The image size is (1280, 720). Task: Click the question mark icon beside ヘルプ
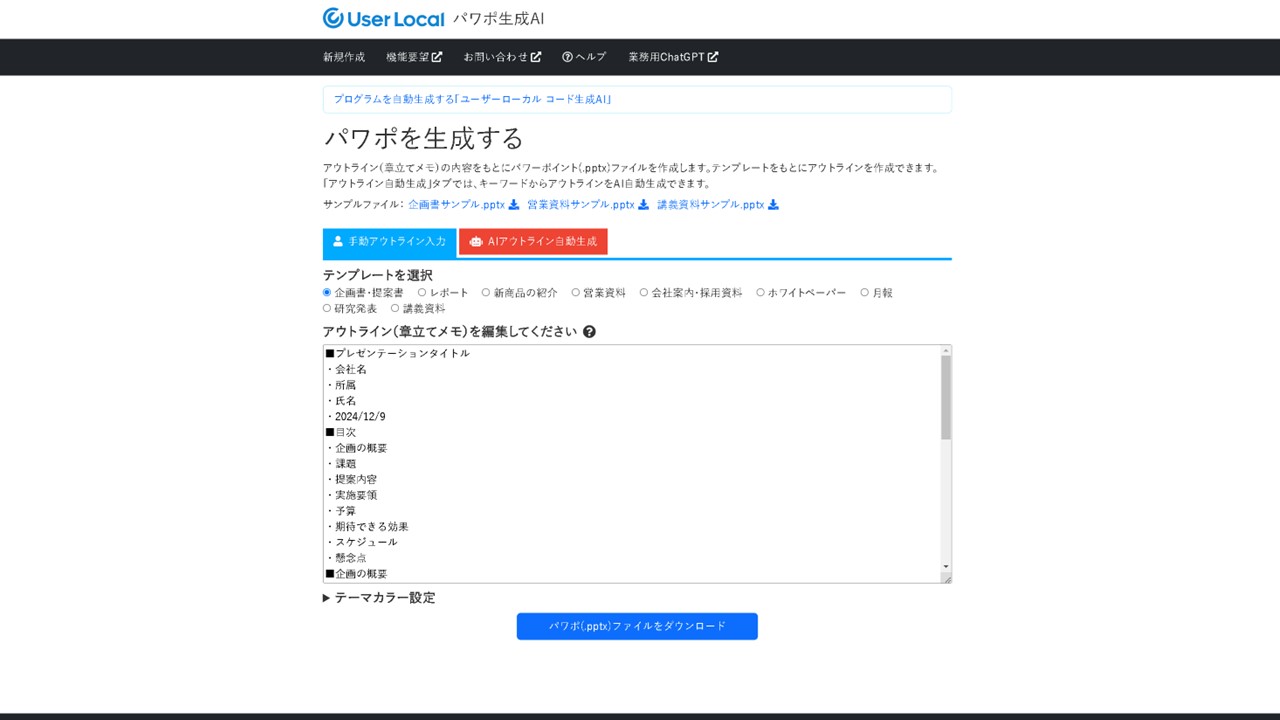coord(567,57)
